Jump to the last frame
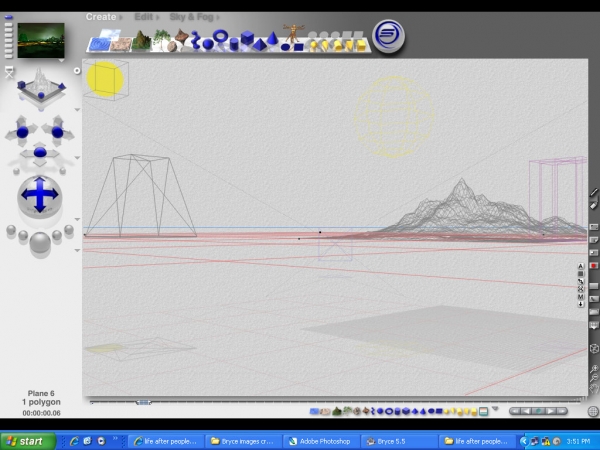 562,411
